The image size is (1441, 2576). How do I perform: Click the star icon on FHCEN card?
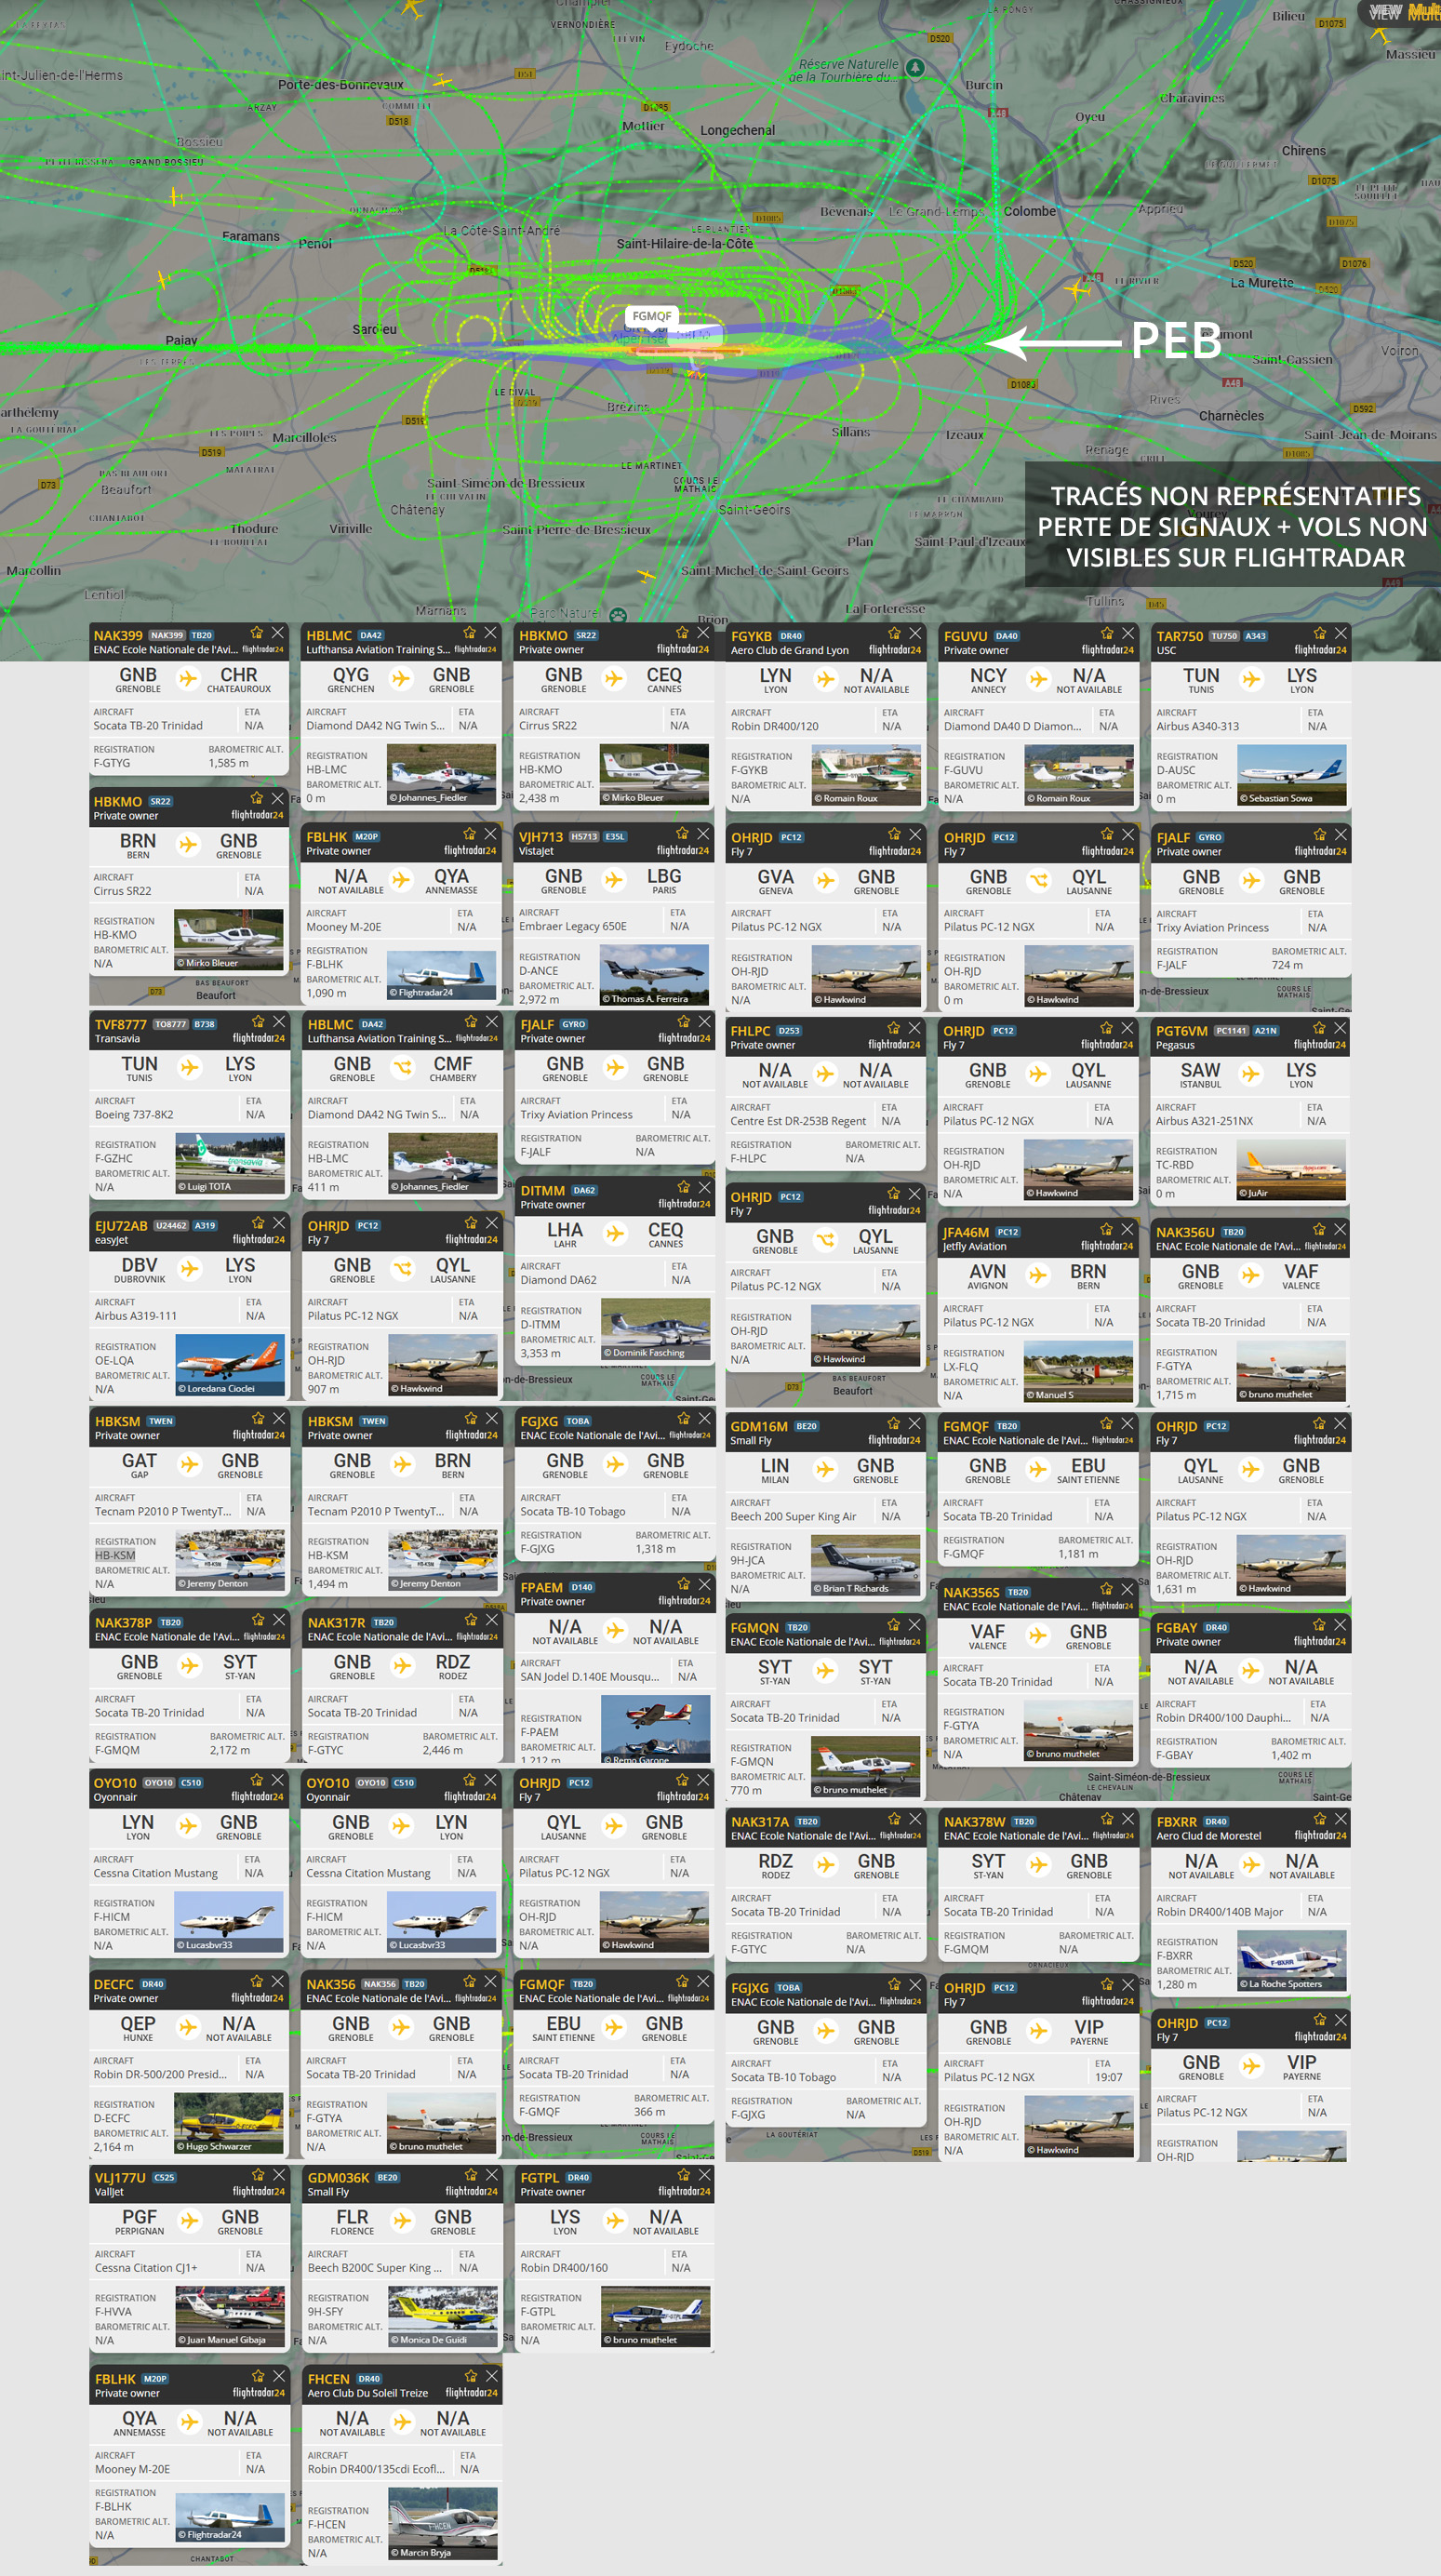click(470, 2376)
